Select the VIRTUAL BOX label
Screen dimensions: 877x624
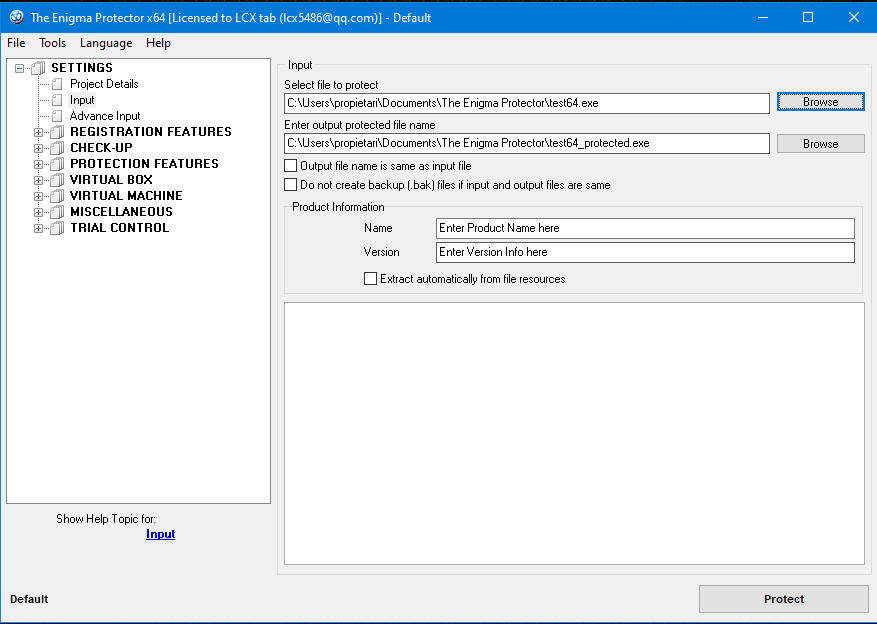pyautogui.click(x=111, y=180)
